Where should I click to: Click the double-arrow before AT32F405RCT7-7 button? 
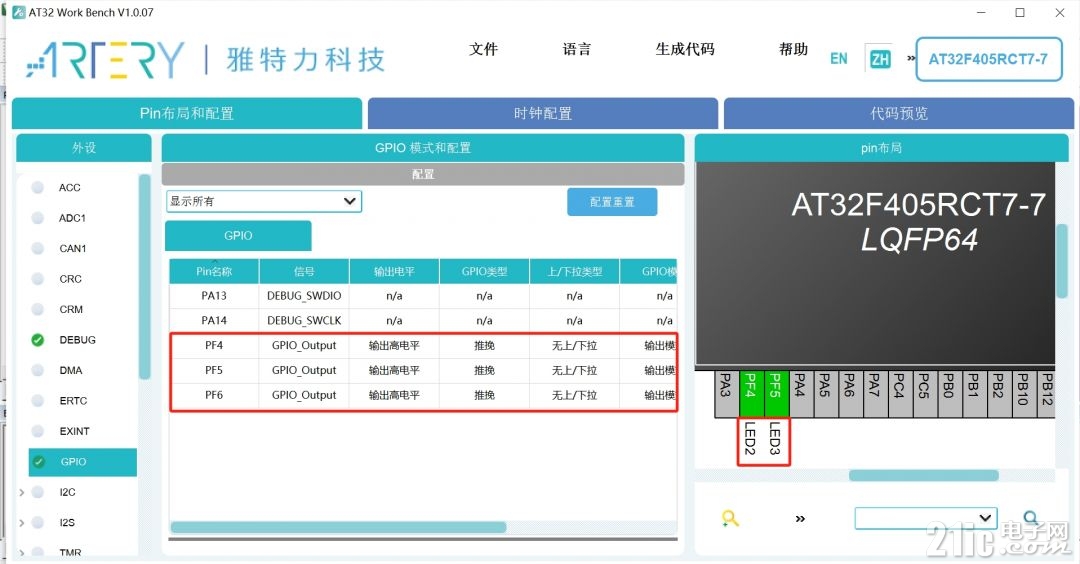click(911, 59)
